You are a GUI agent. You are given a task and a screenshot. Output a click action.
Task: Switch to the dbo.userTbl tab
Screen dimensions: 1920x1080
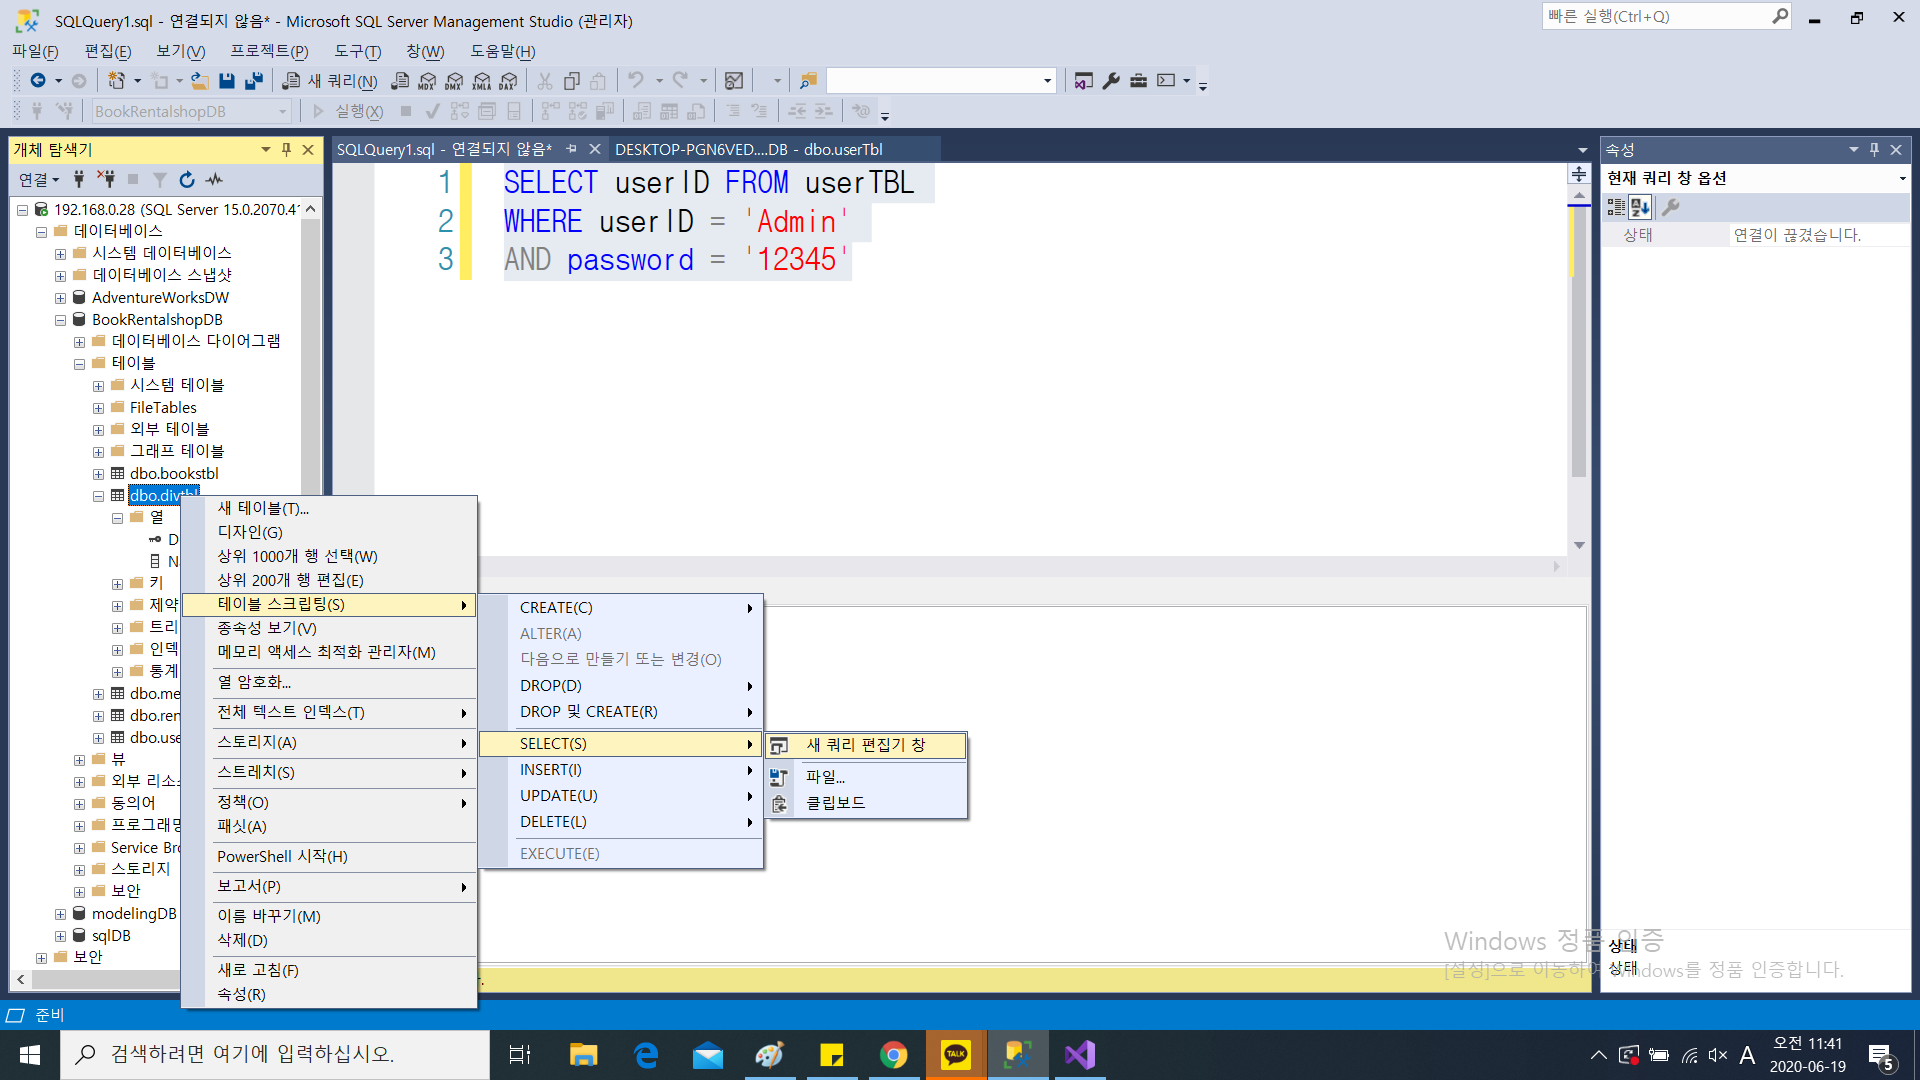(x=748, y=150)
